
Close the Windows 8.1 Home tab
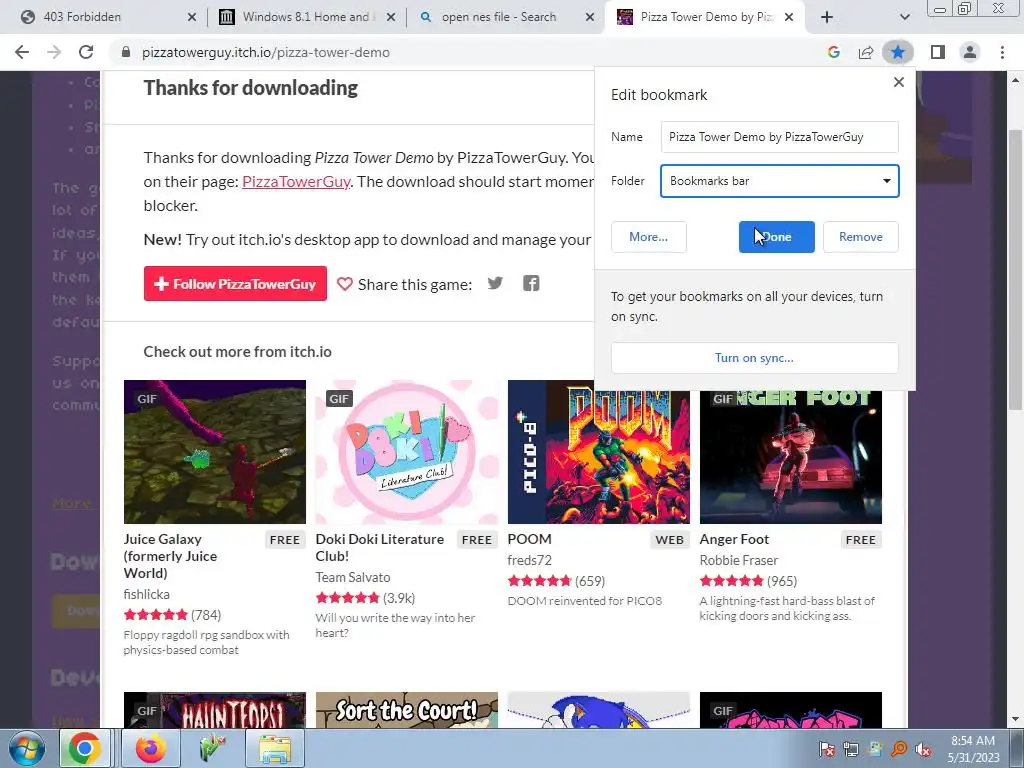click(391, 17)
